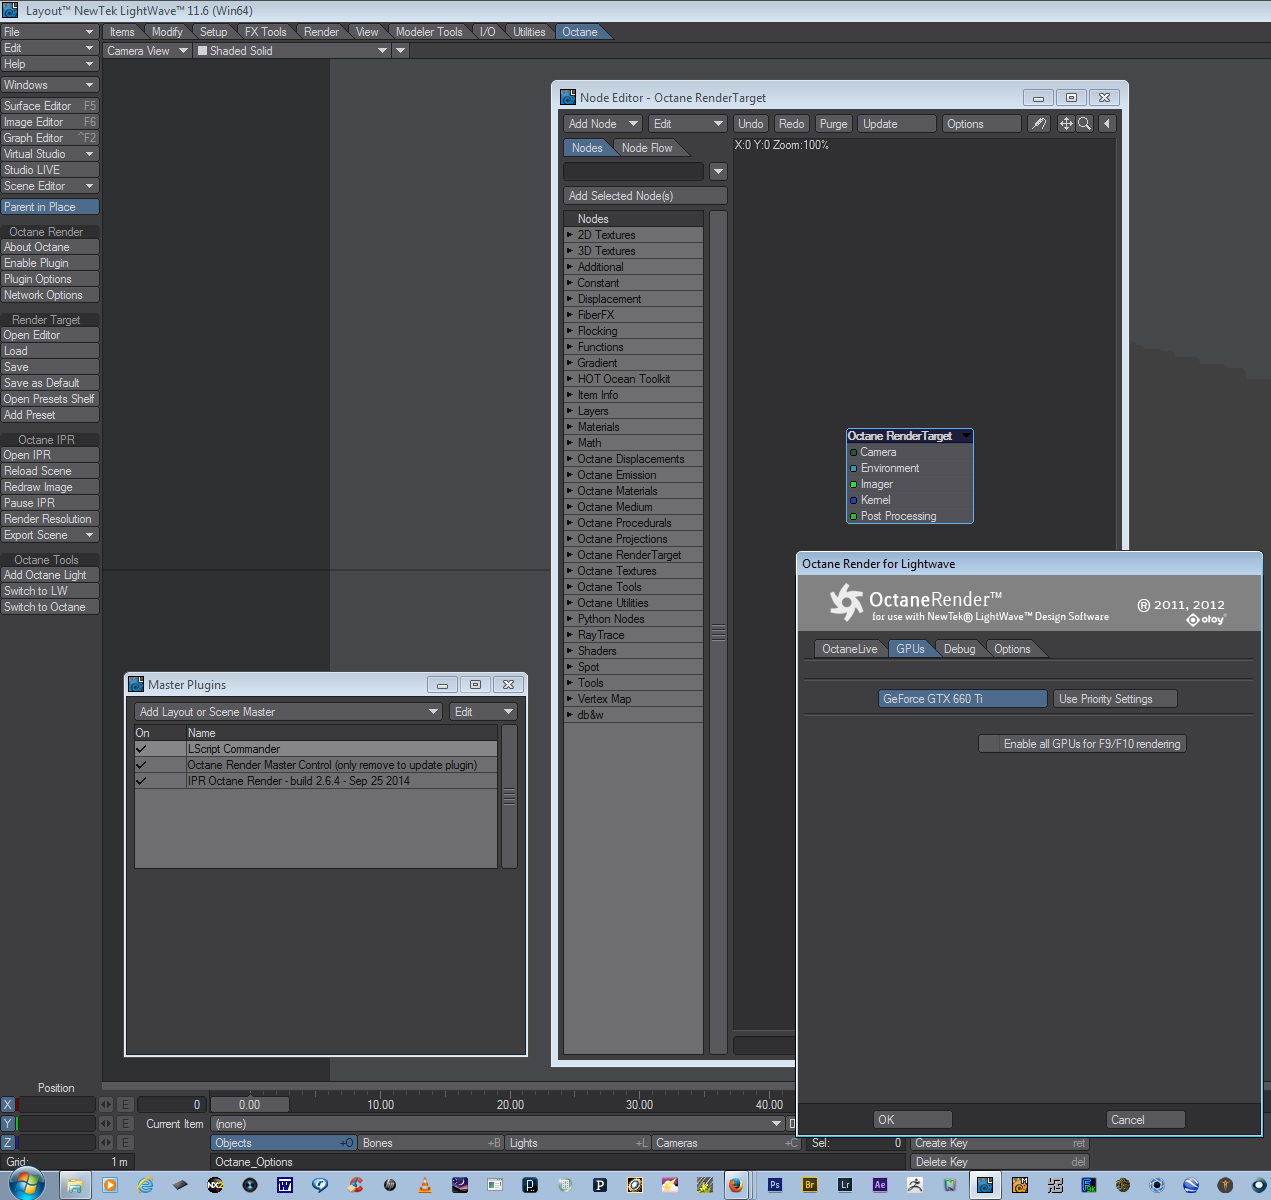This screenshot has height=1200, width=1271.
Task: Expand the 2D Textures node category
Action: tap(570, 235)
